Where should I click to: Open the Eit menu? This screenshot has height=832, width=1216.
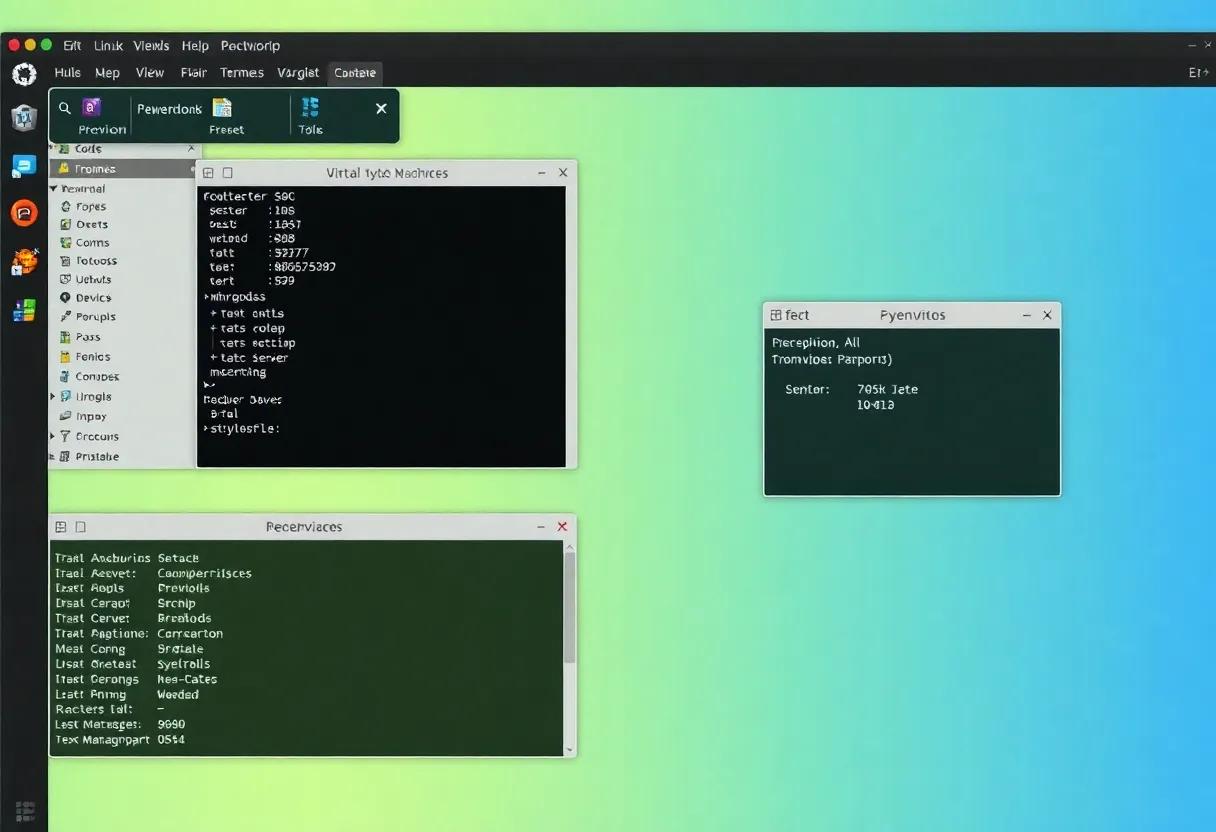72,46
